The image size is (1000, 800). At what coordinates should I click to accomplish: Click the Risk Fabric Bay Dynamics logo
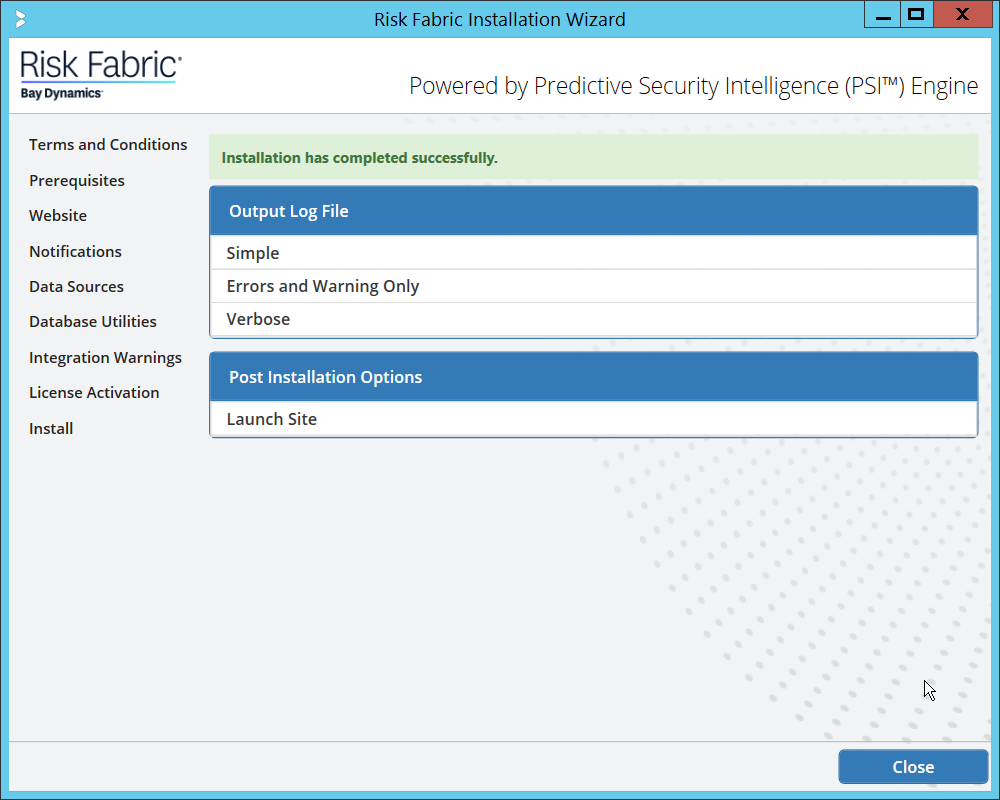pyautogui.click(x=100, y=76)
